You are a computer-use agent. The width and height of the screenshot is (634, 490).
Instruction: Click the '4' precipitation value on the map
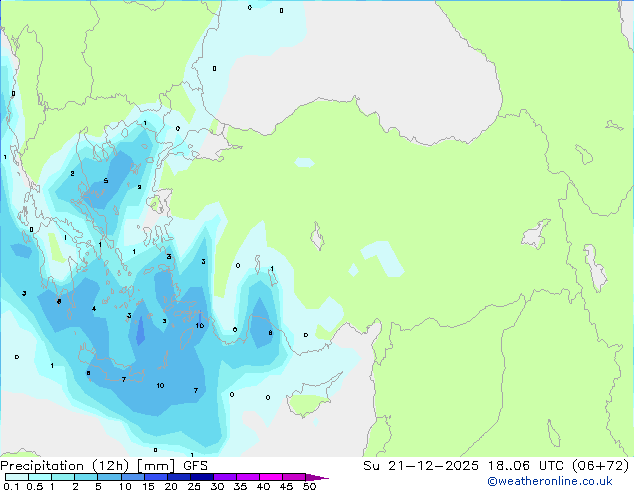[94, 309]
